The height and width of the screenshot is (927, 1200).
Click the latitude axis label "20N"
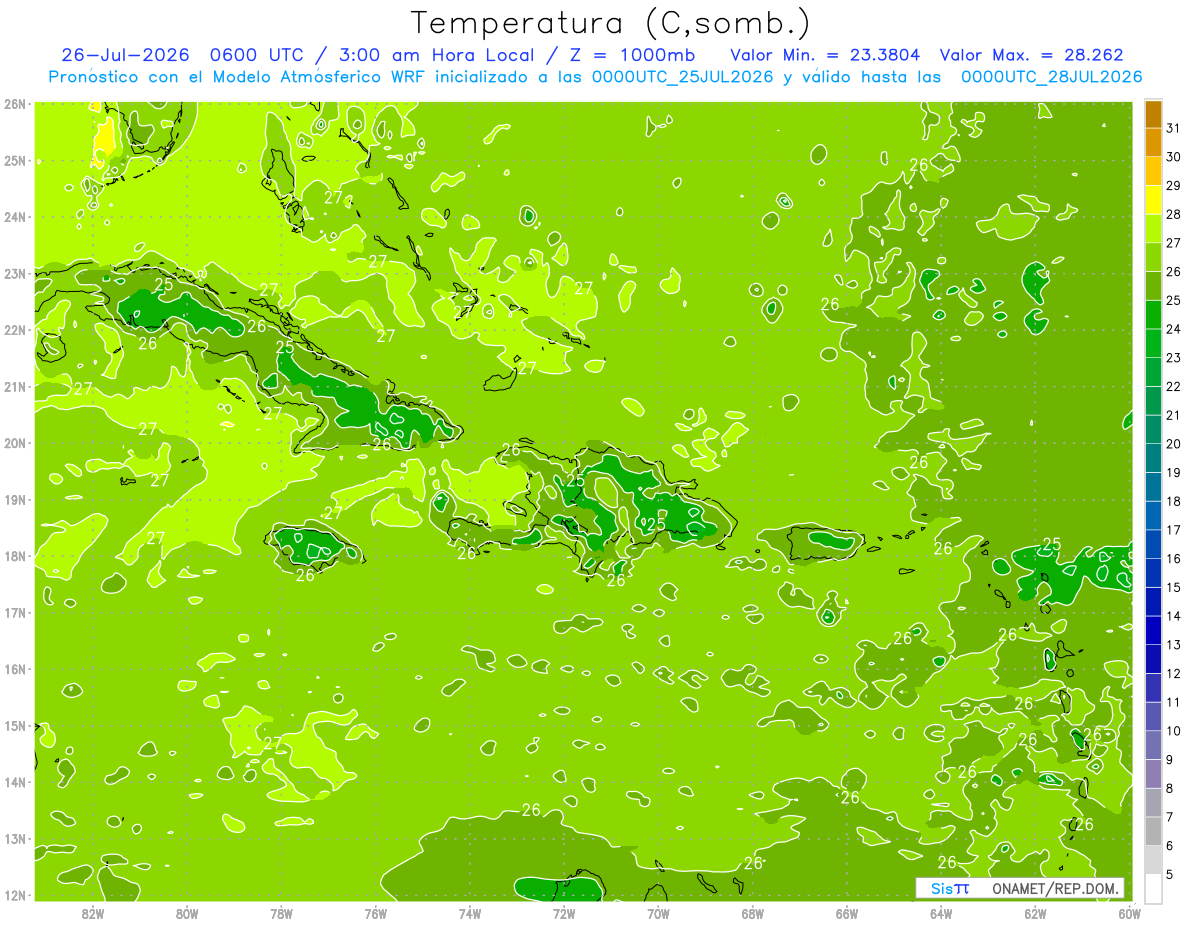point(15,443)
